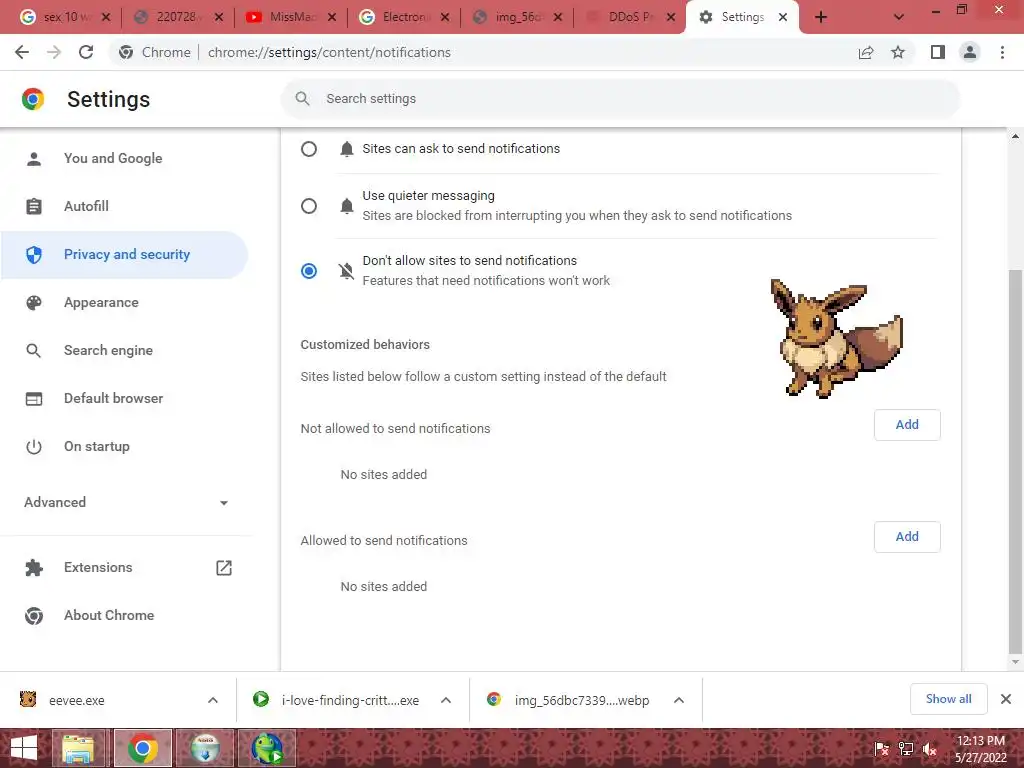Open the globe download app on taskbar
The width and height of the screenshot is (1024, 768).
[x=205, y=748]
